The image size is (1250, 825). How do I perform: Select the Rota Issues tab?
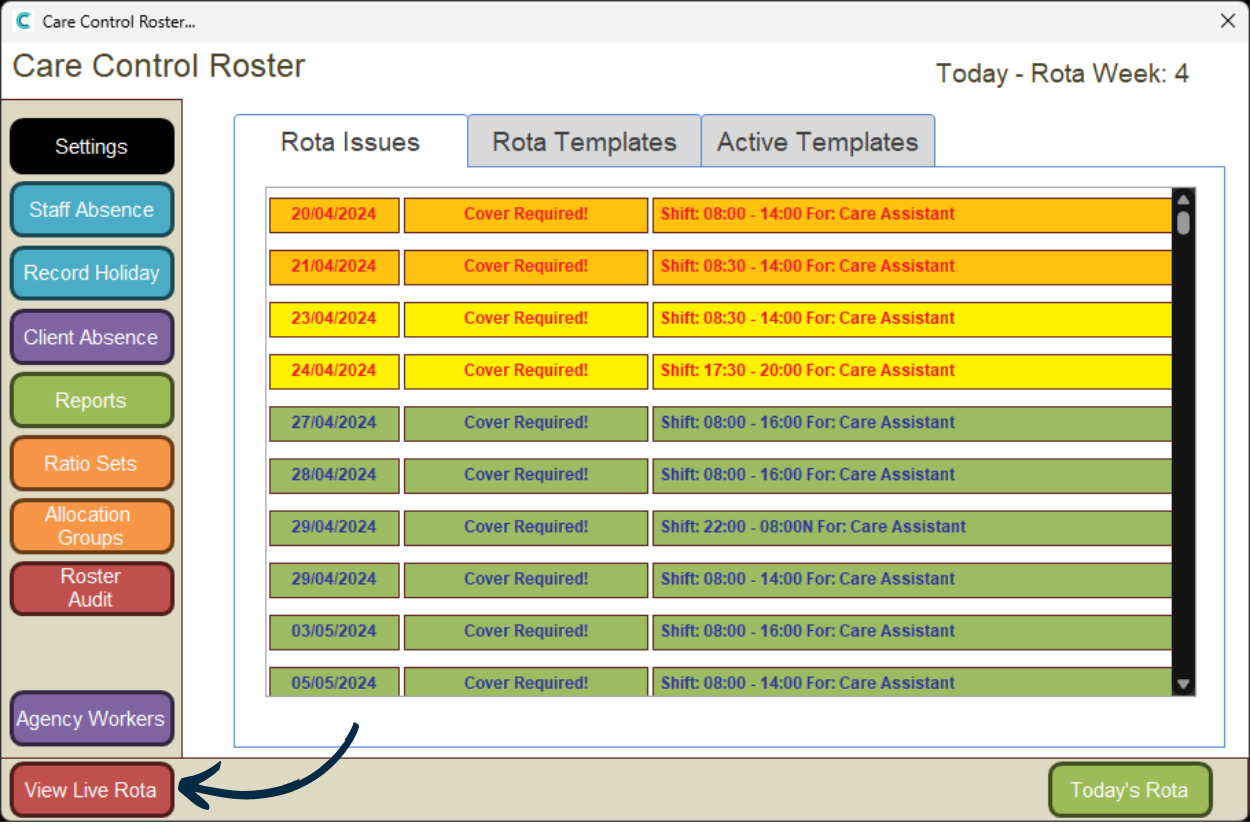pos(350,142)
